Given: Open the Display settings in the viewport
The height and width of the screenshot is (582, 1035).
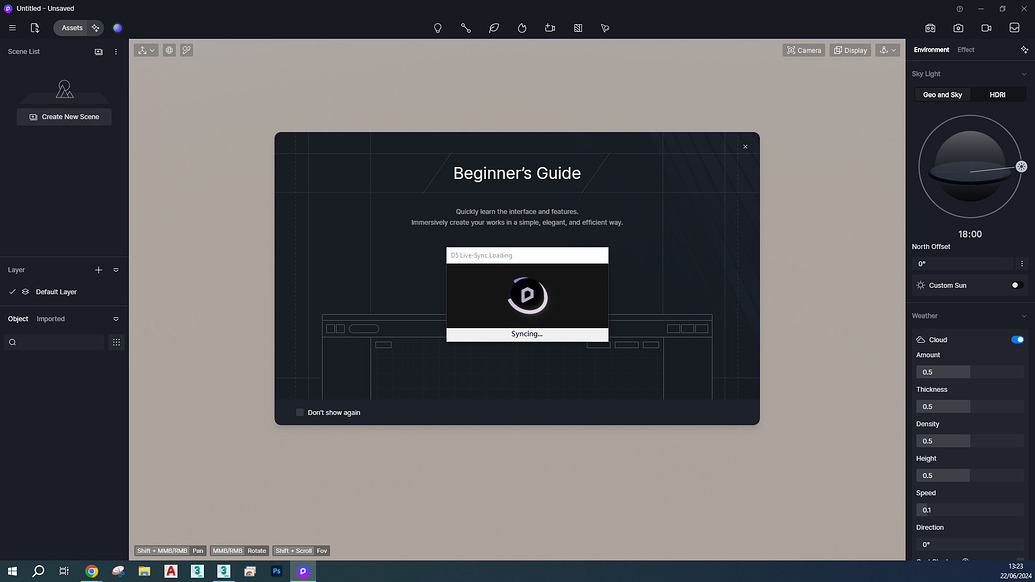Looking at the screenshot, I should (x=849, y=49).
